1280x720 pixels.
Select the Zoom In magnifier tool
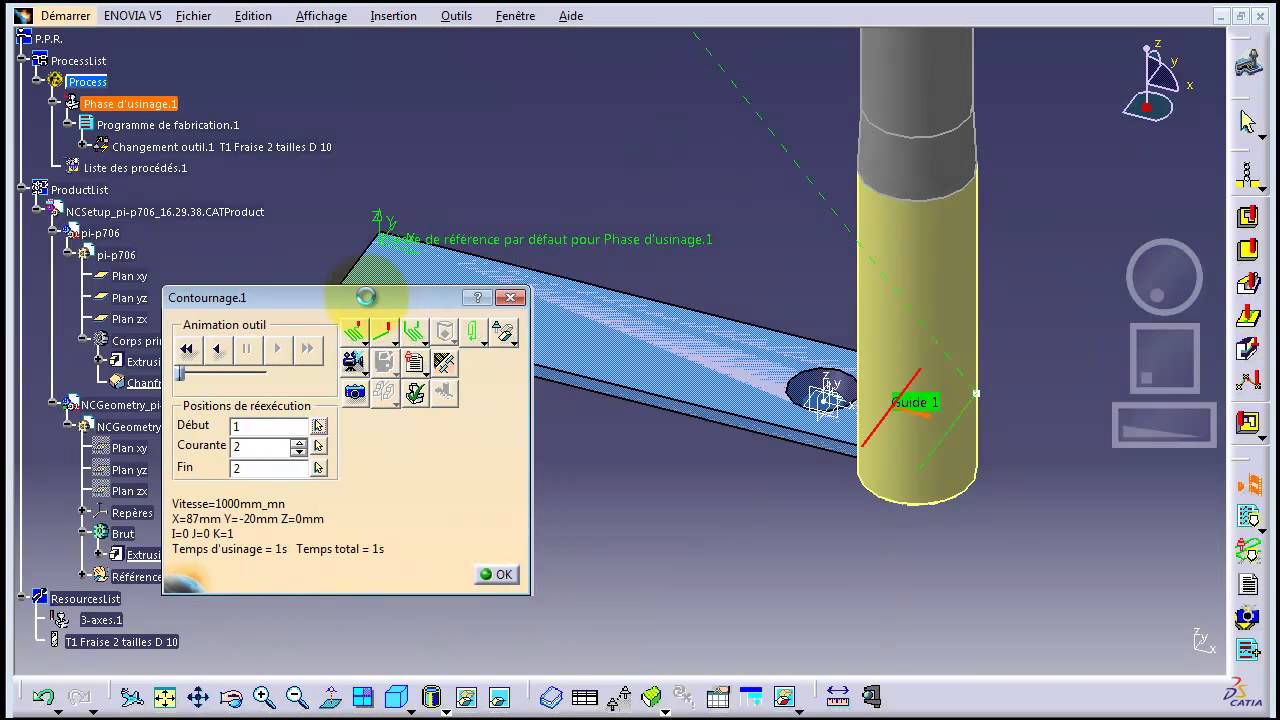(264, 697)
